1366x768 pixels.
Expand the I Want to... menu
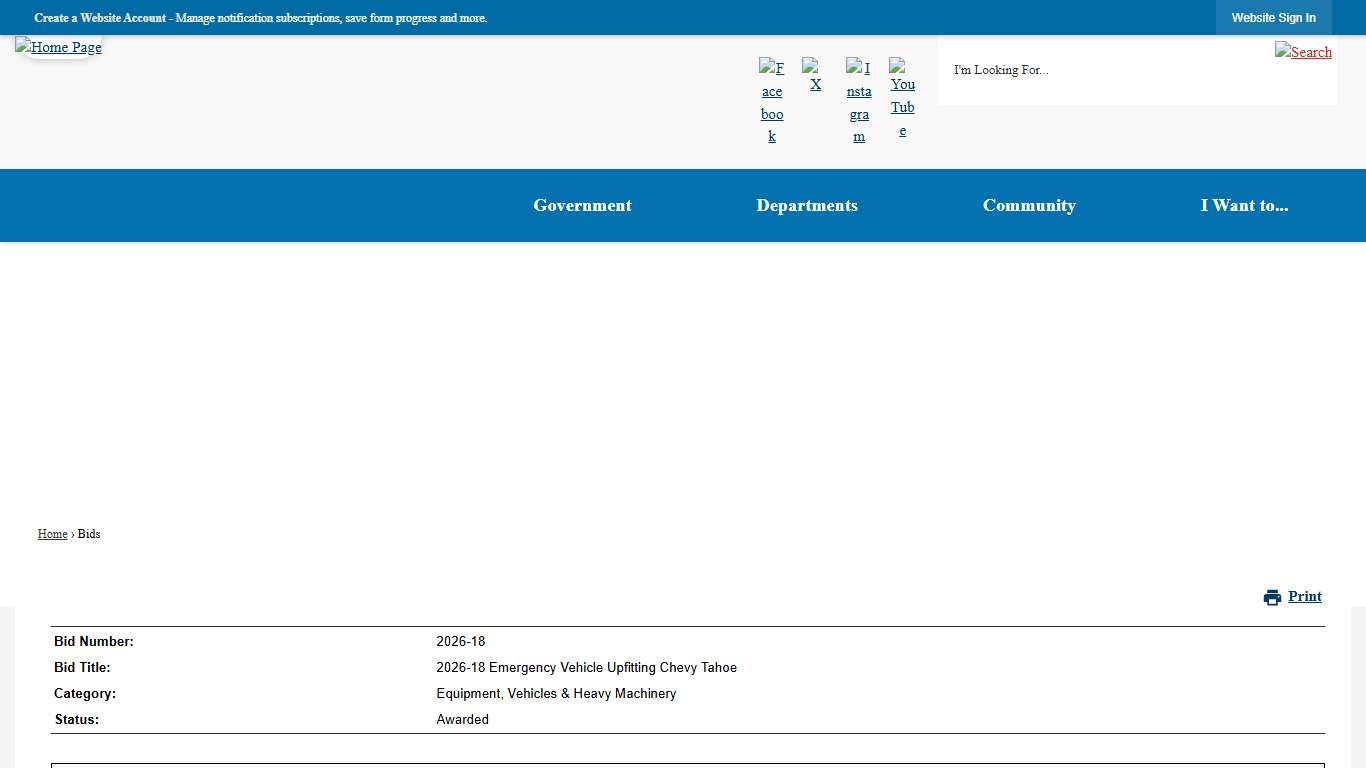point(1244,205)
